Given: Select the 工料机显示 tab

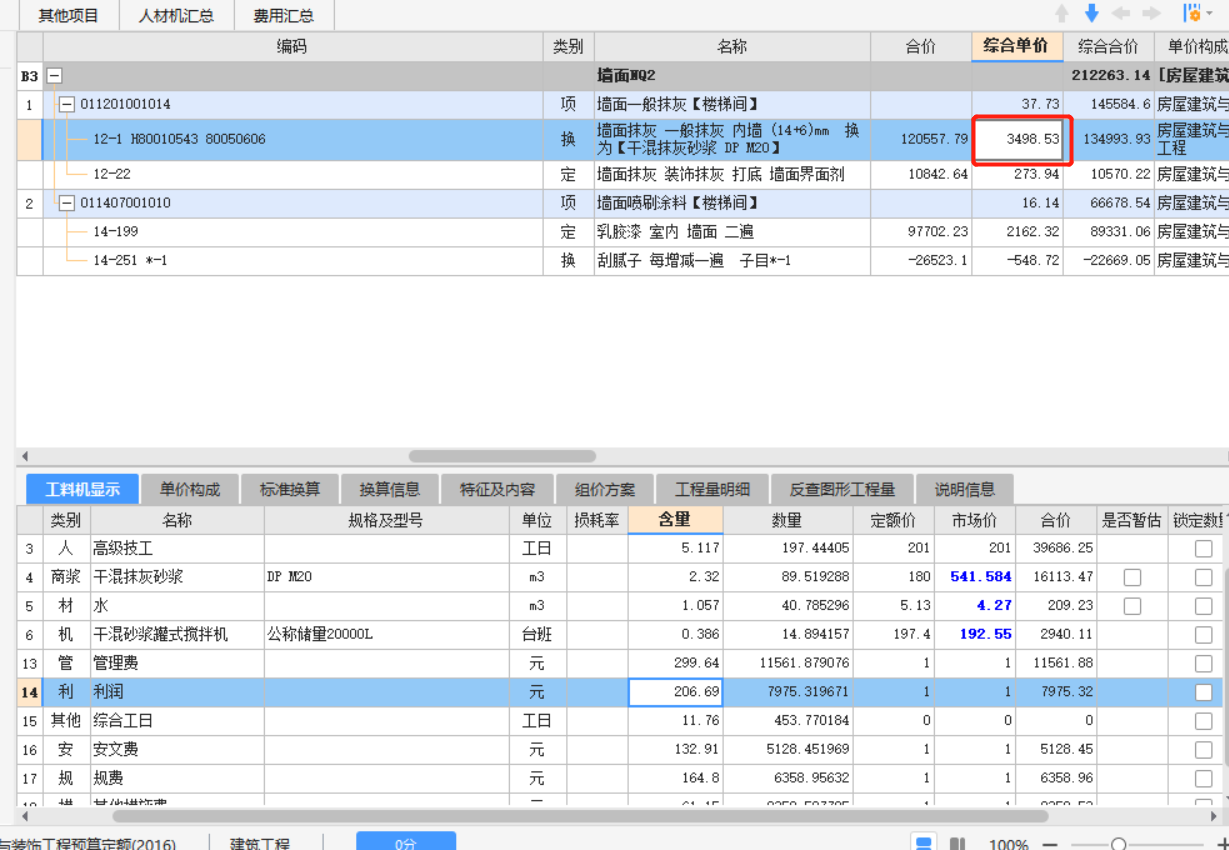Looking at the screenshot, I should click(82, 490).
